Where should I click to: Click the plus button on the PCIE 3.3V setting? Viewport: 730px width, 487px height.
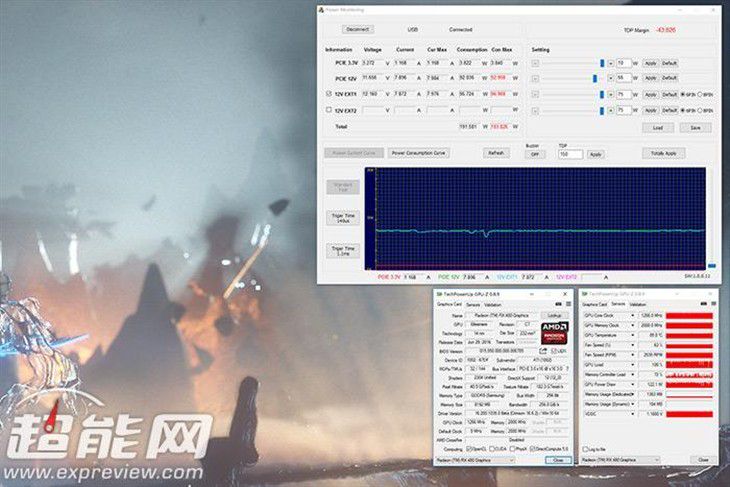(x=611, y=63)
